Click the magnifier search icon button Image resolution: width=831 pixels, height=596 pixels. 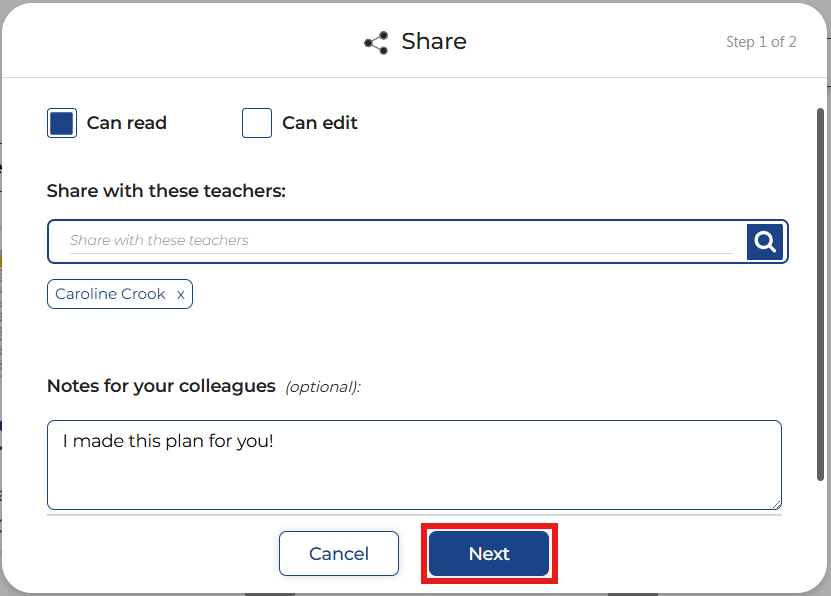pos(765,241)
